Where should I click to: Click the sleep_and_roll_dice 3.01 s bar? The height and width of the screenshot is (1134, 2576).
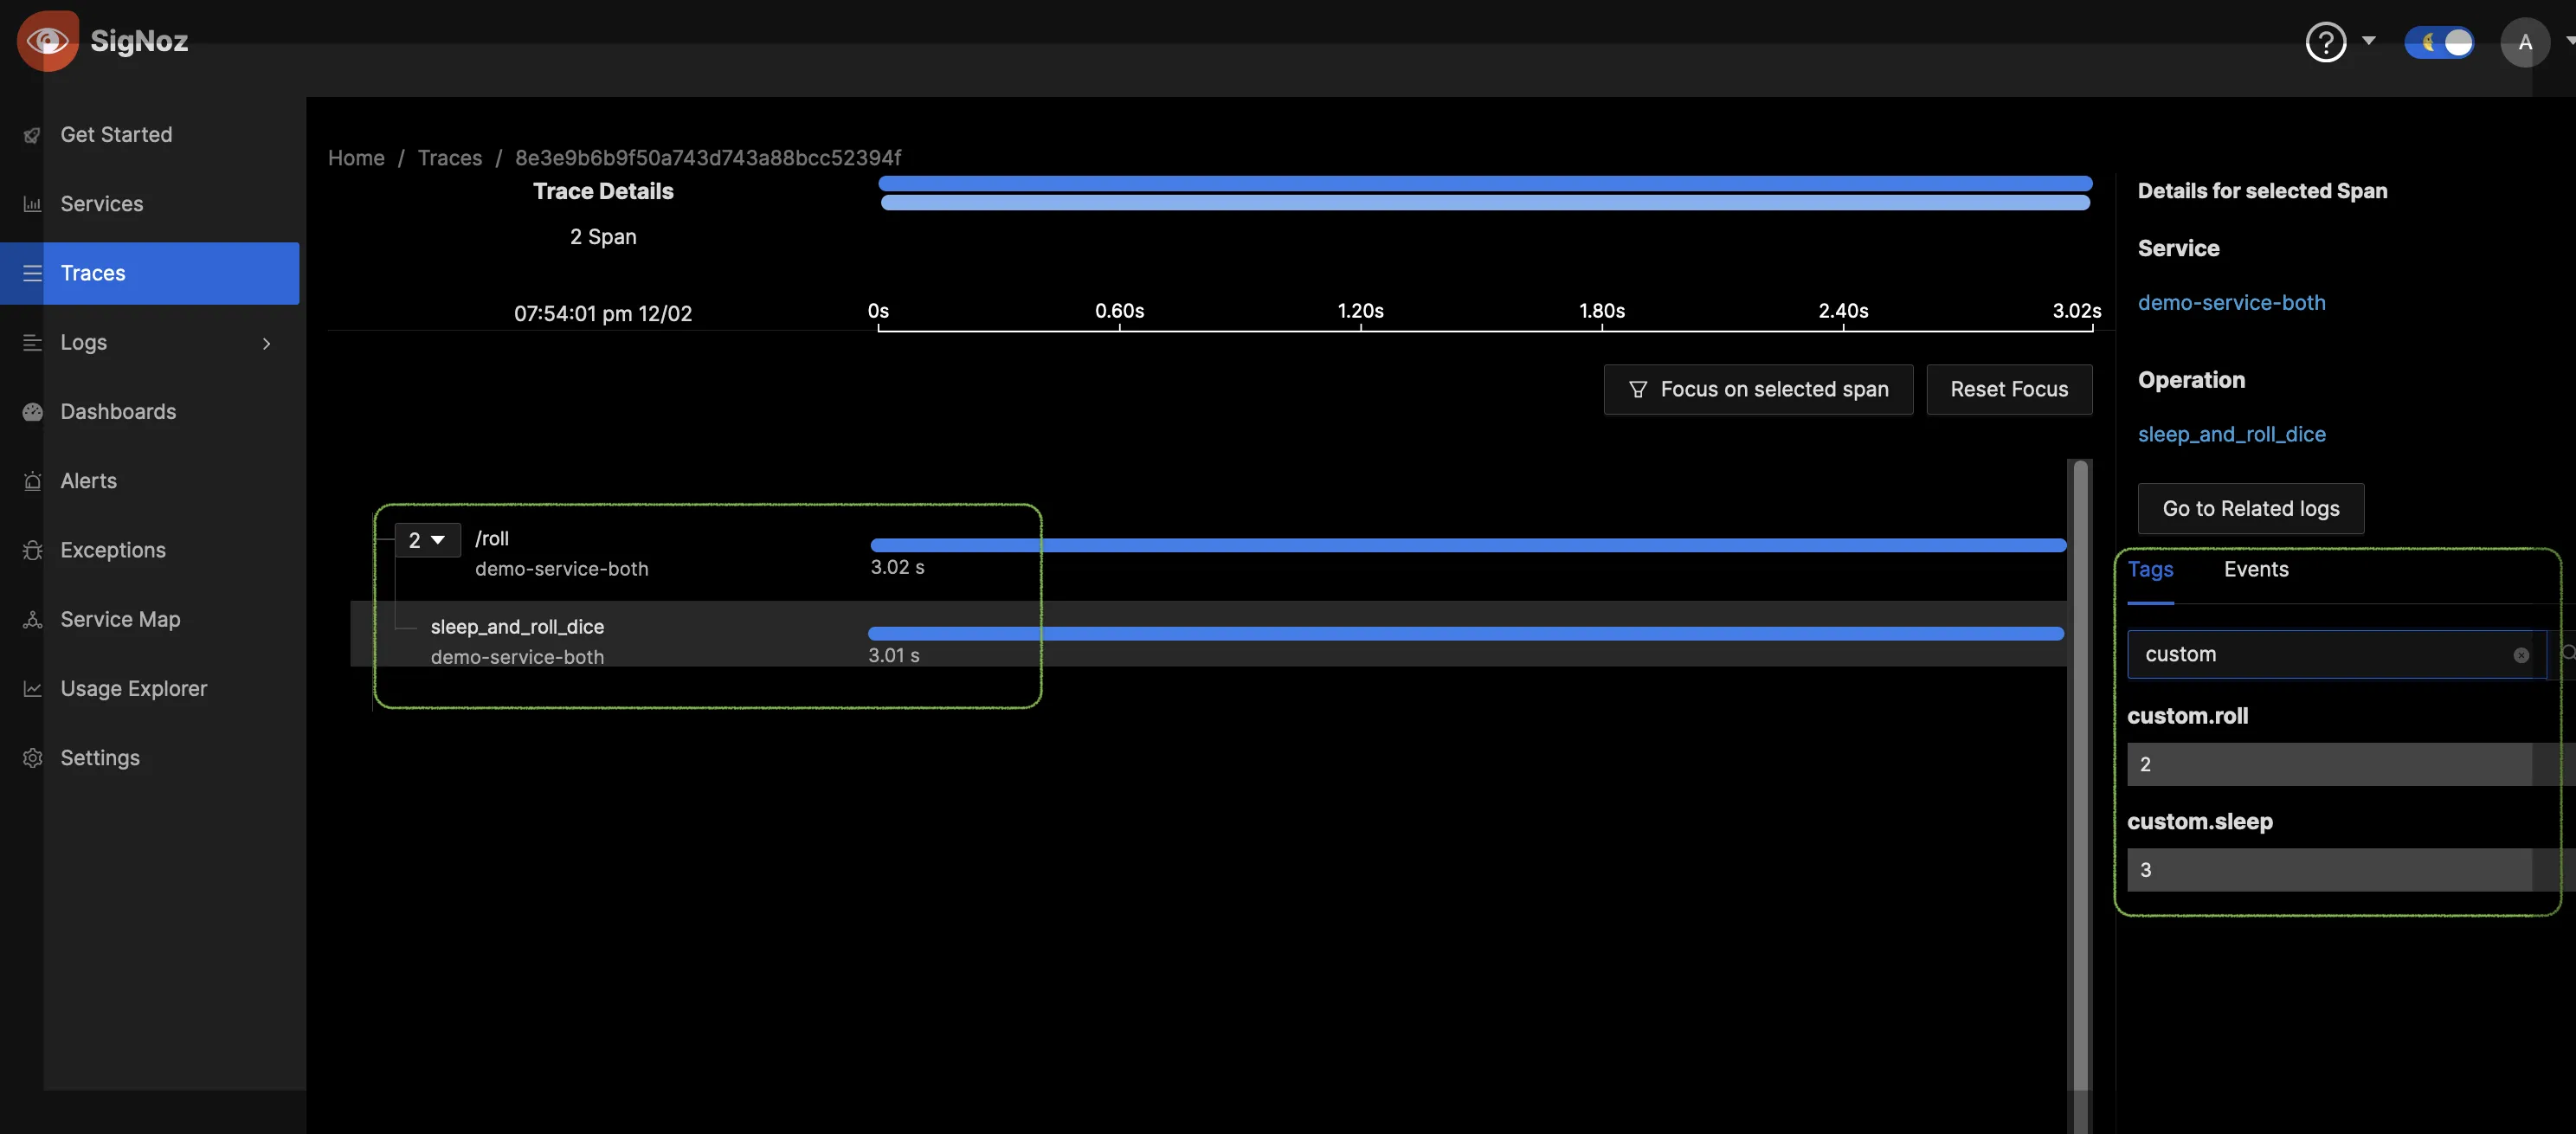(1466, 634)
